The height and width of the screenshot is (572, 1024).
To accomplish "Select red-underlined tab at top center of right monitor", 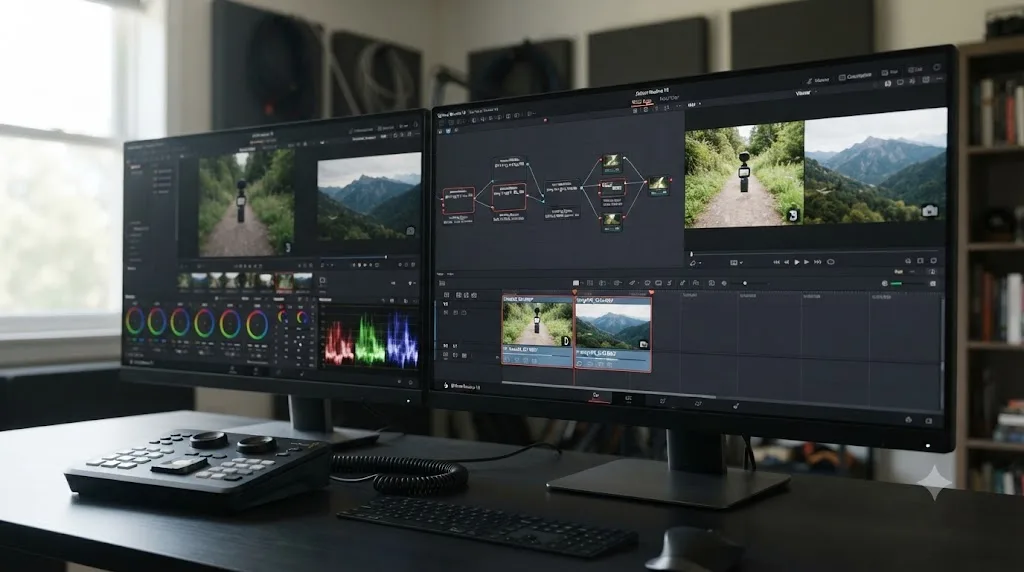I will pyautogui.click(x=641, y=101).
